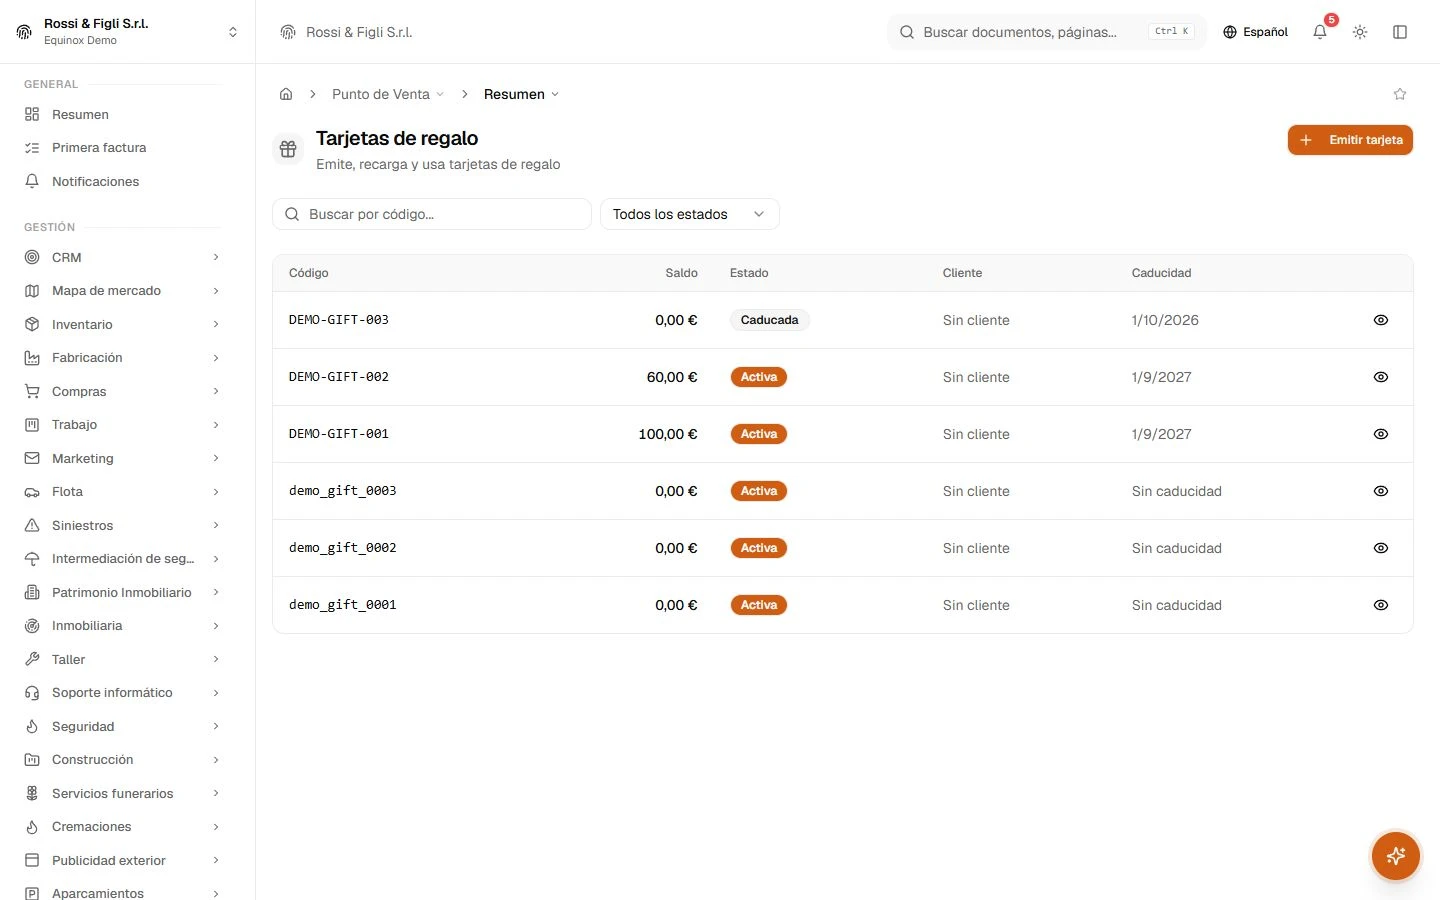1440x900 pixels.
Task: Click the Inventario box icon in sidebar
Action: [x=32, y=324]
